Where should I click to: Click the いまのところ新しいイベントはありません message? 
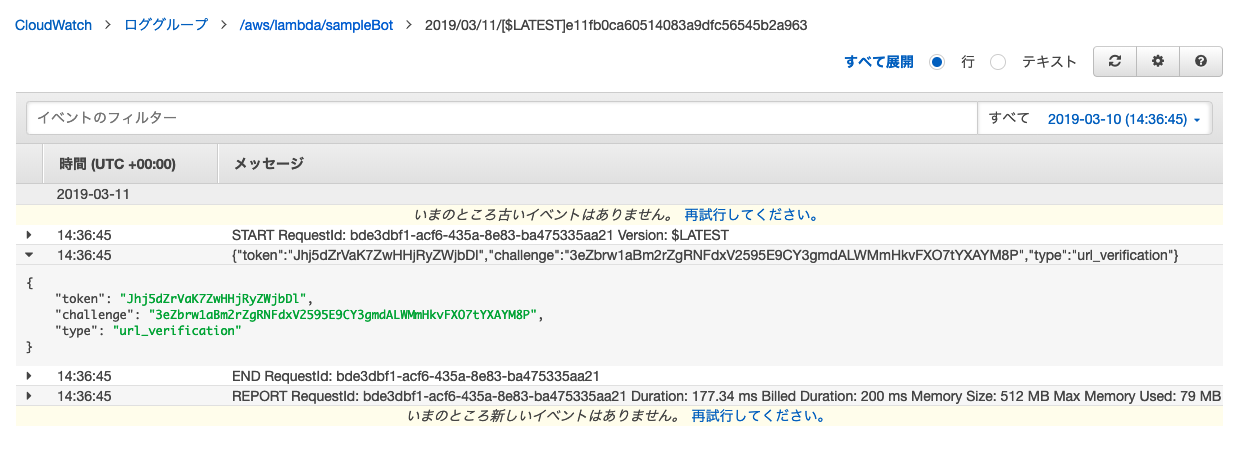click(x=545, y=415)
